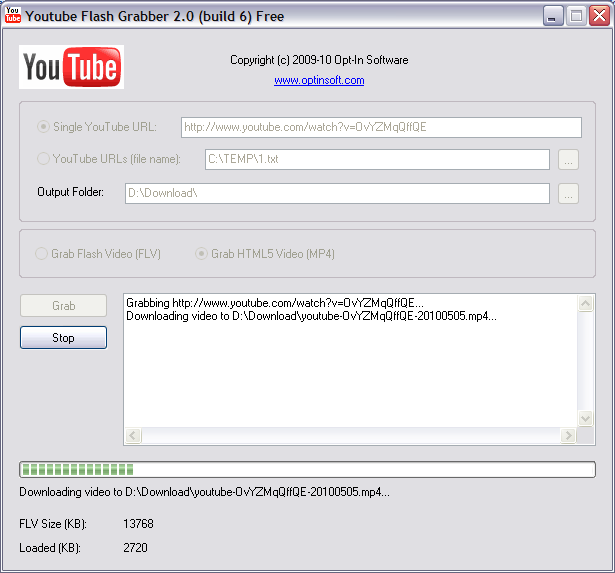Close the Youtube Flash Grabber window
The height and width of the screenshot is (573, 615).
click(599, 16)
